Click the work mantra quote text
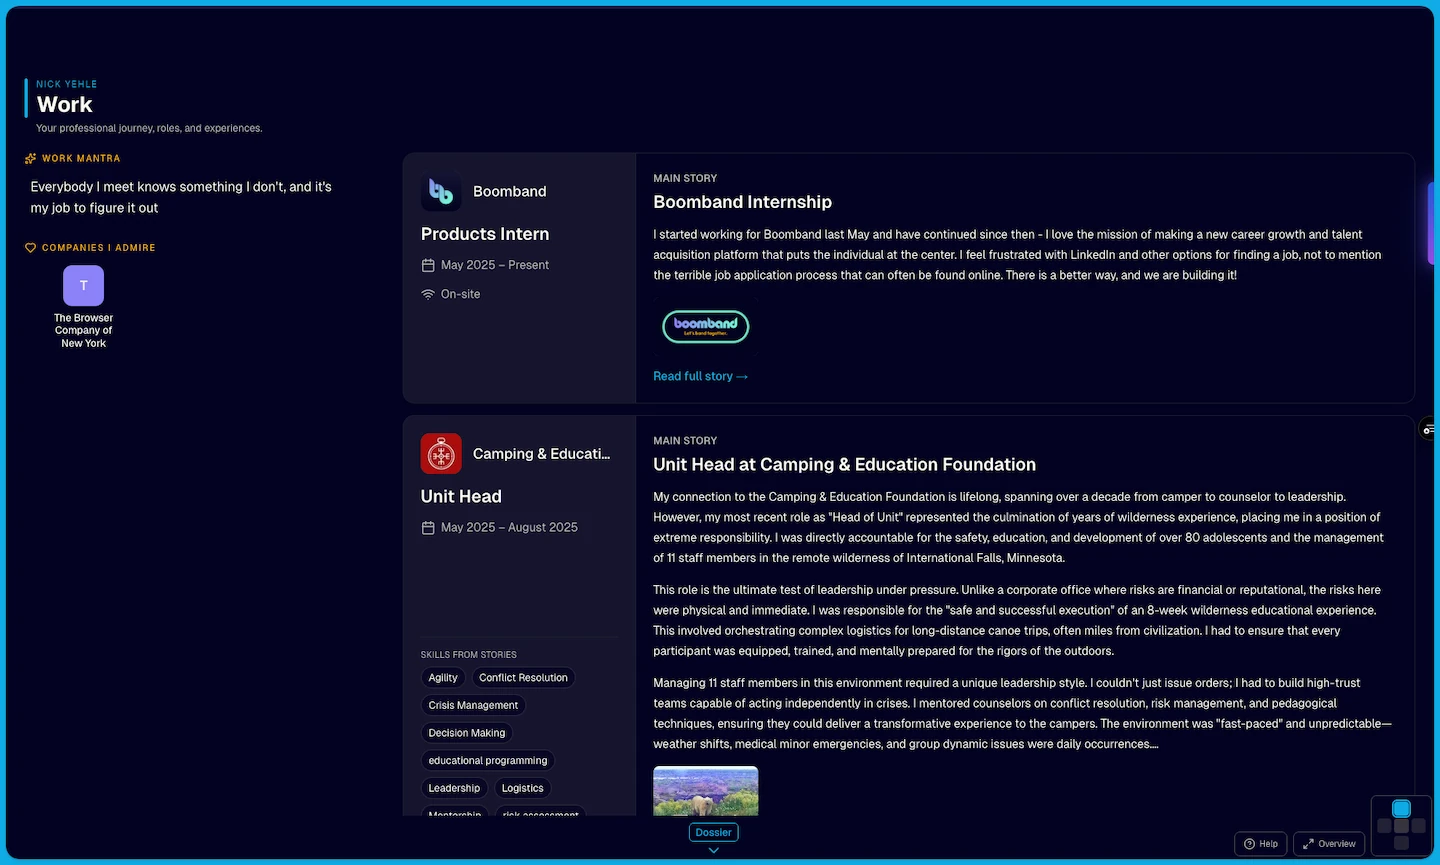 tap(181, 197)
